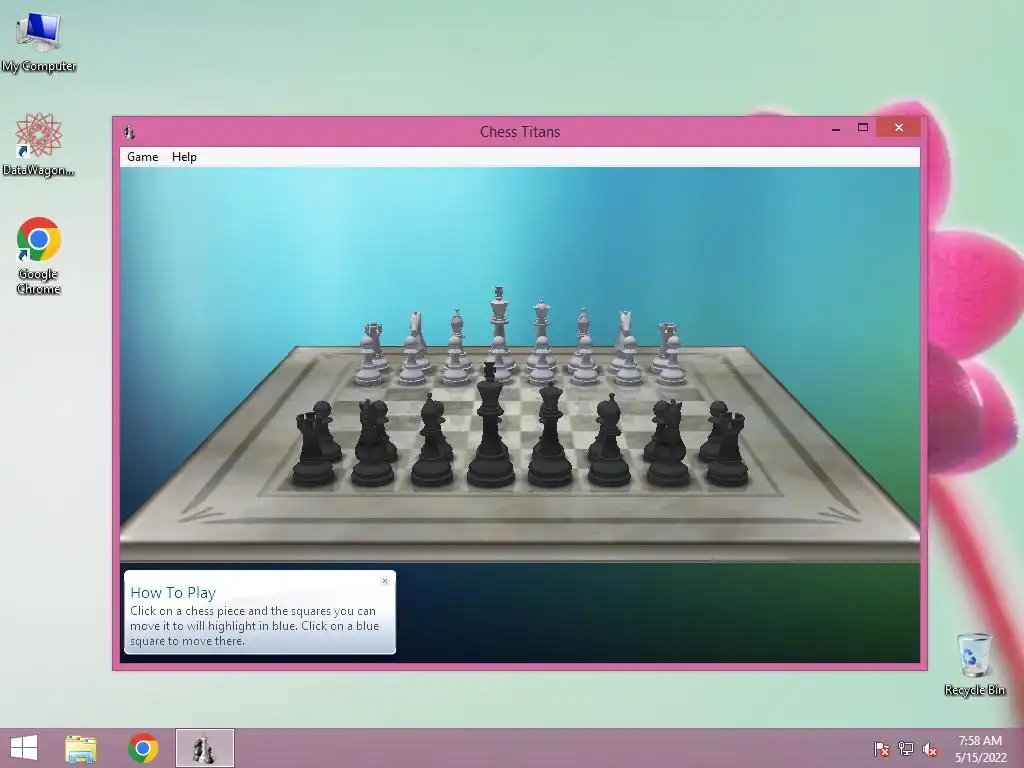Image resolution: width=1024 pixels, height=768 pixels.
Task: Click the Chess Titans title bar icon
Action: click(x=129, y=132)
